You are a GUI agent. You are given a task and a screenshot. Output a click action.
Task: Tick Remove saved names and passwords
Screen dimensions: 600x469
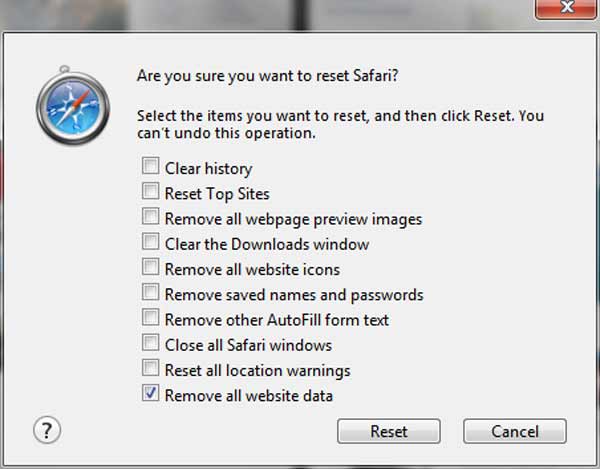point(150,292)
